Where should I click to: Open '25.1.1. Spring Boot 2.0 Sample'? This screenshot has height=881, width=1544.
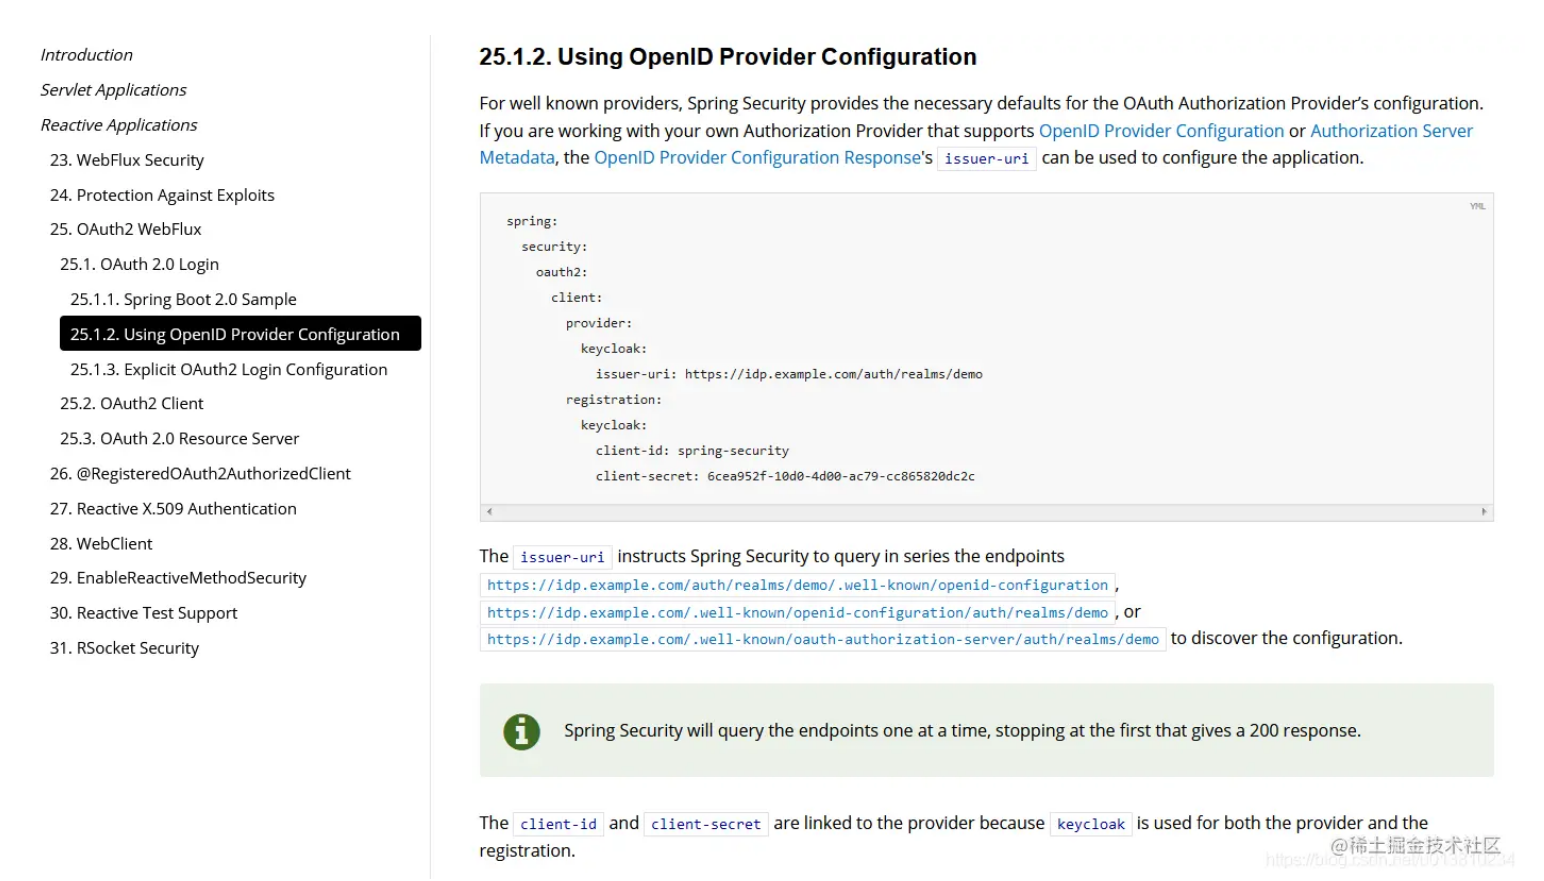tap(183, 298)
